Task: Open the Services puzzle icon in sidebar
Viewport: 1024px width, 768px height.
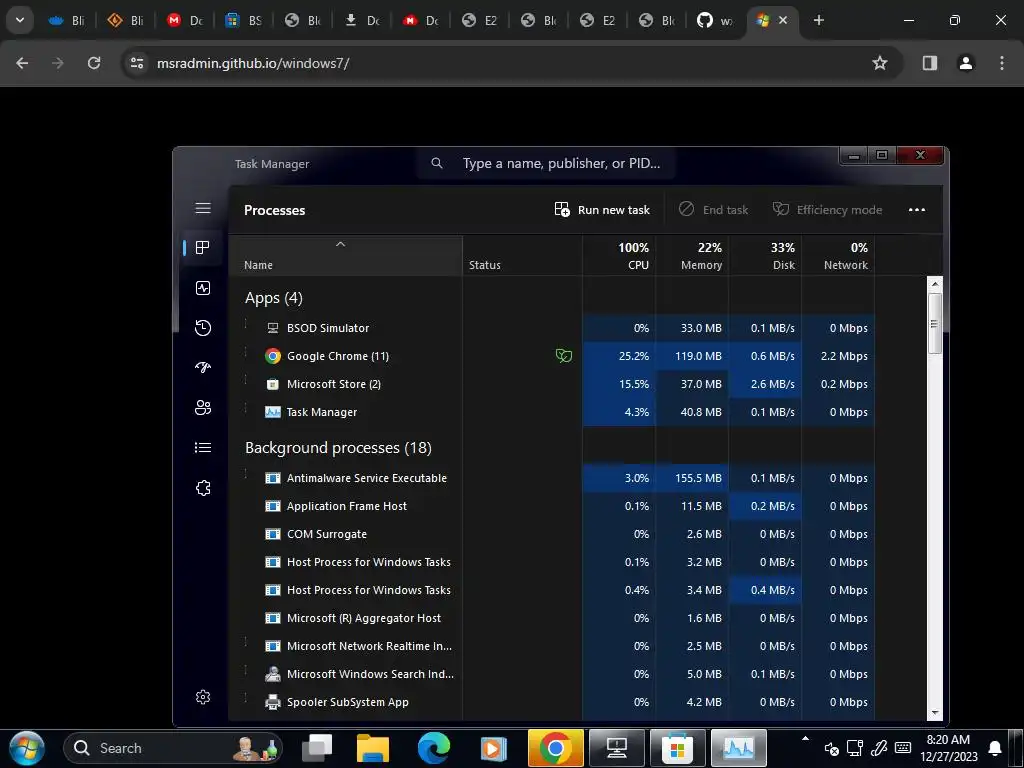Action: [202, 488]
